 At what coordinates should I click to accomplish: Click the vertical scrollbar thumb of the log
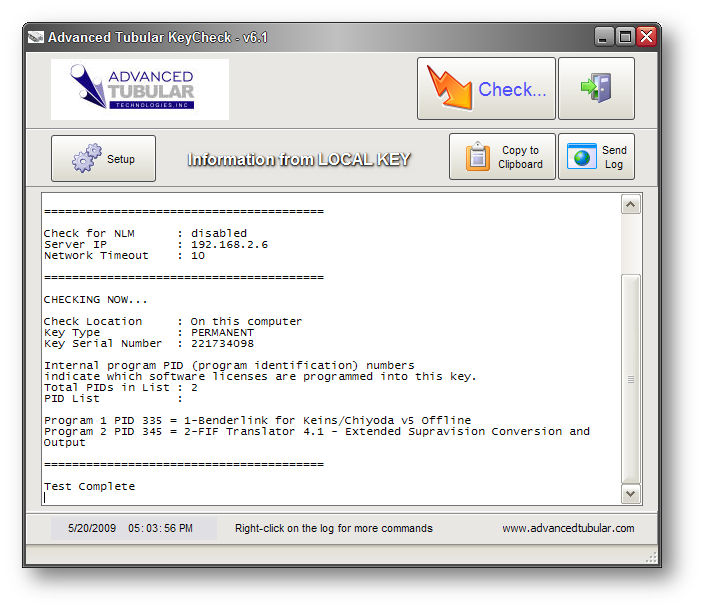click(x=631, y=379)
